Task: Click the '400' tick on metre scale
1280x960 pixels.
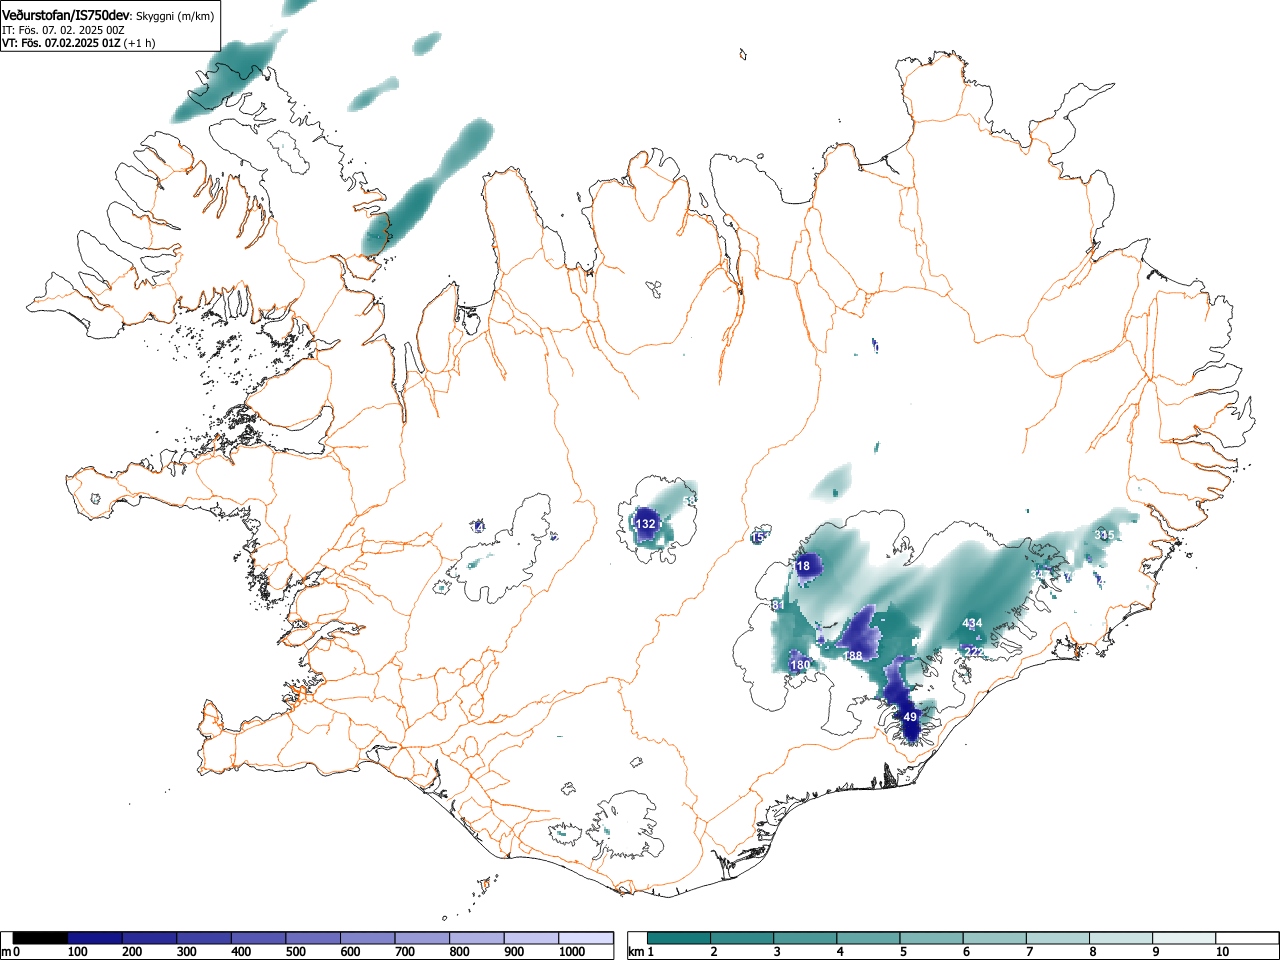Action: (241, 952)
